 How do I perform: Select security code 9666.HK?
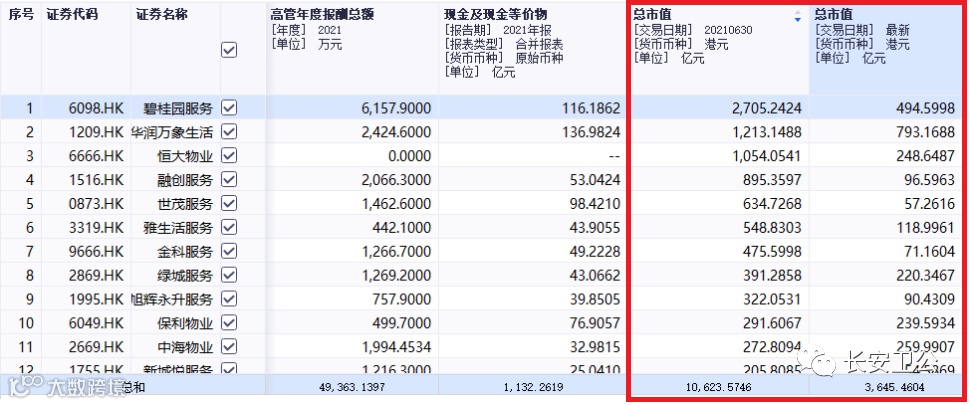(97, 252)
